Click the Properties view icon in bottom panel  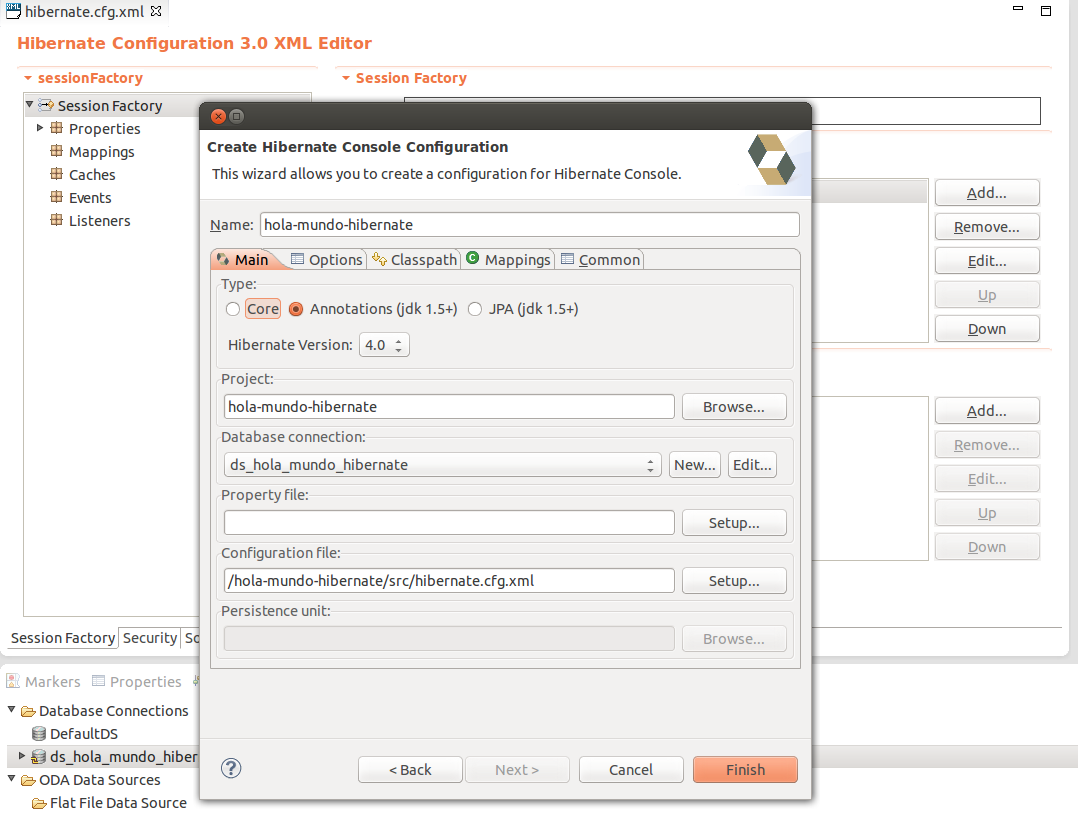click(x=98, y=681)
